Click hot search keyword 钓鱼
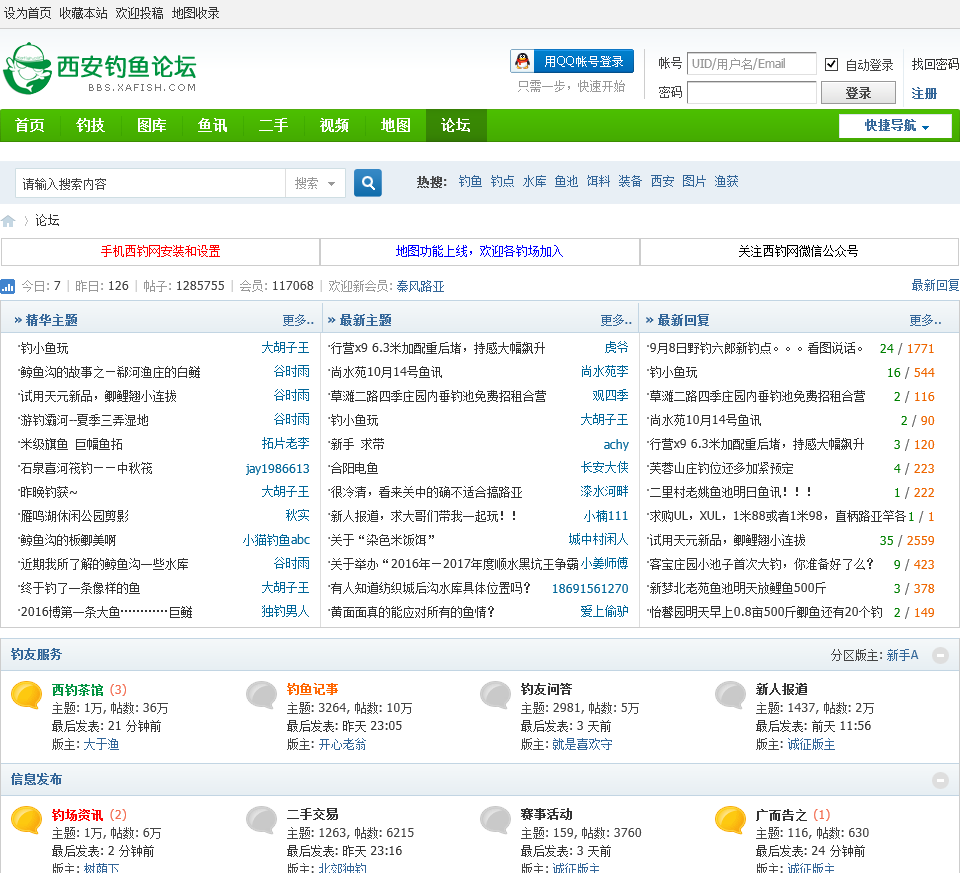960x873 pixels. tap(470, 181)
